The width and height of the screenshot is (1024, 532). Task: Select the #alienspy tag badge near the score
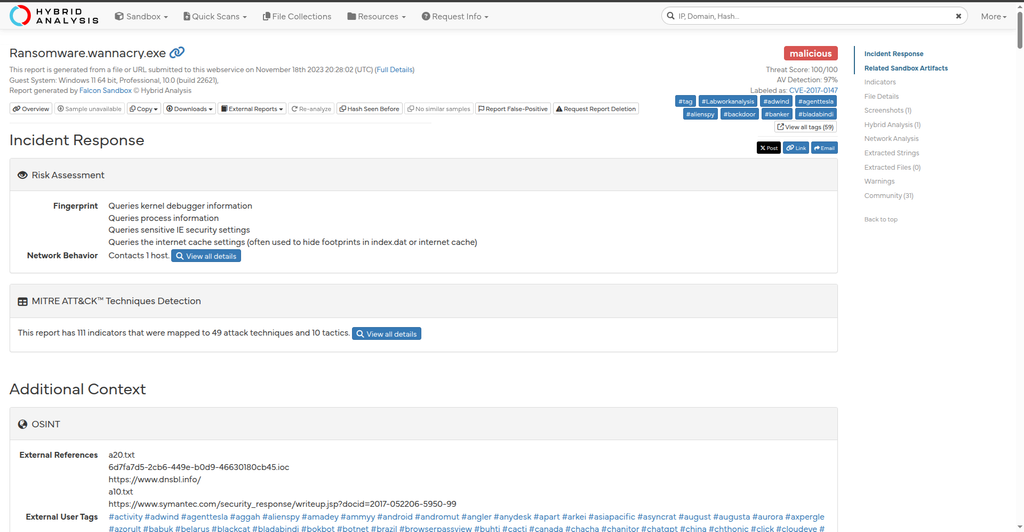pos(700,114)
